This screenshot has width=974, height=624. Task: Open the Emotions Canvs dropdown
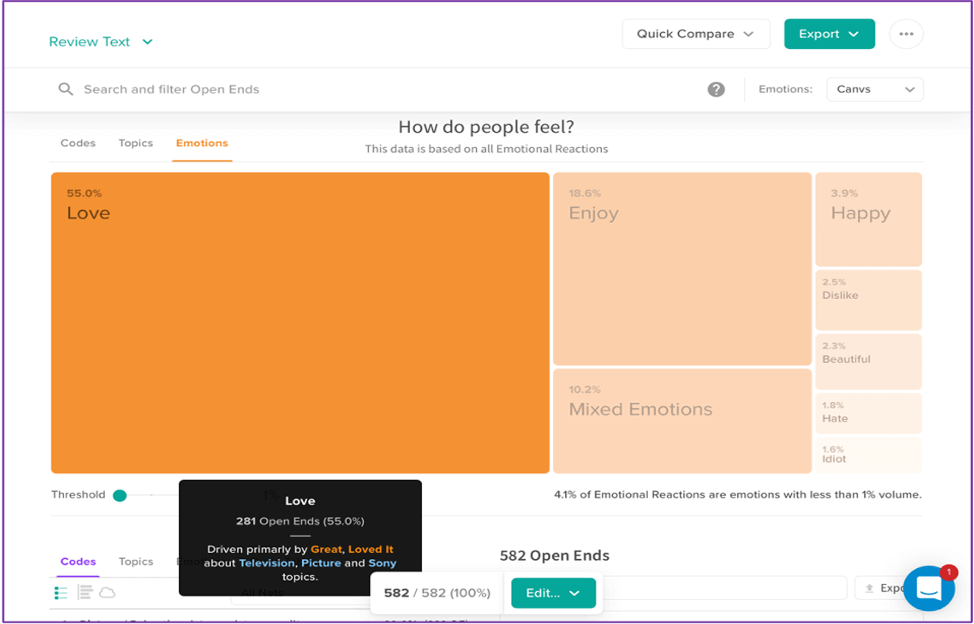point(875,89)
